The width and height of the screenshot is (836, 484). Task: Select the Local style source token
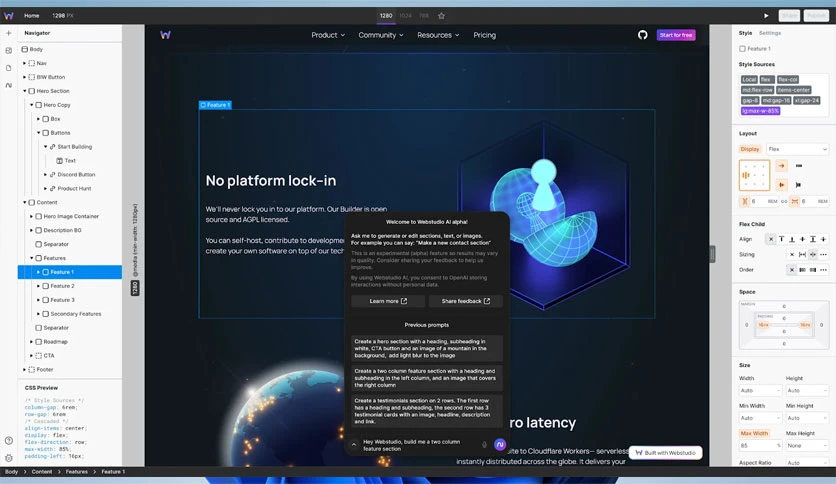749,79
